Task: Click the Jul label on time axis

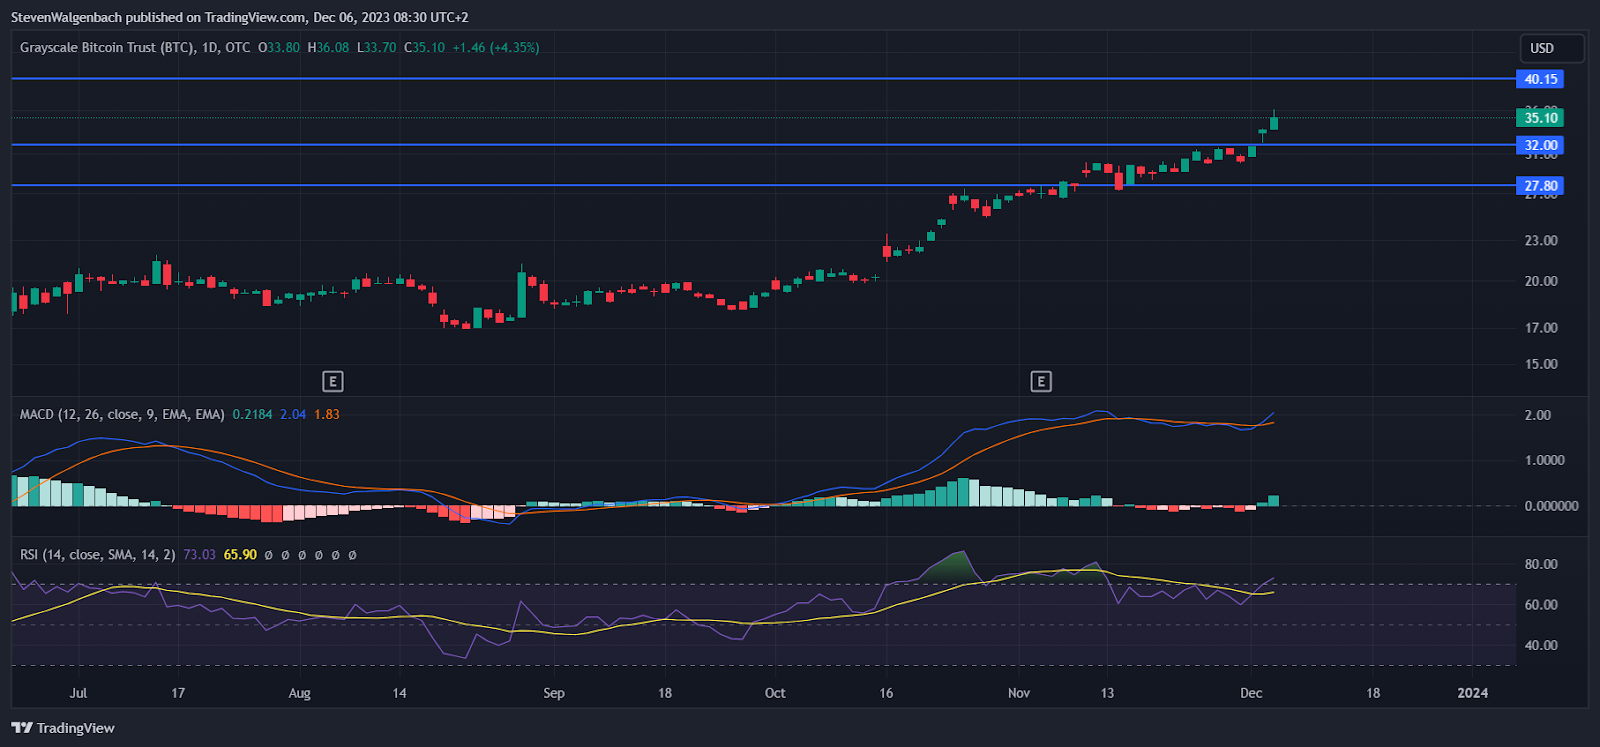Action: pyautogui.click(x=79, y=693)
